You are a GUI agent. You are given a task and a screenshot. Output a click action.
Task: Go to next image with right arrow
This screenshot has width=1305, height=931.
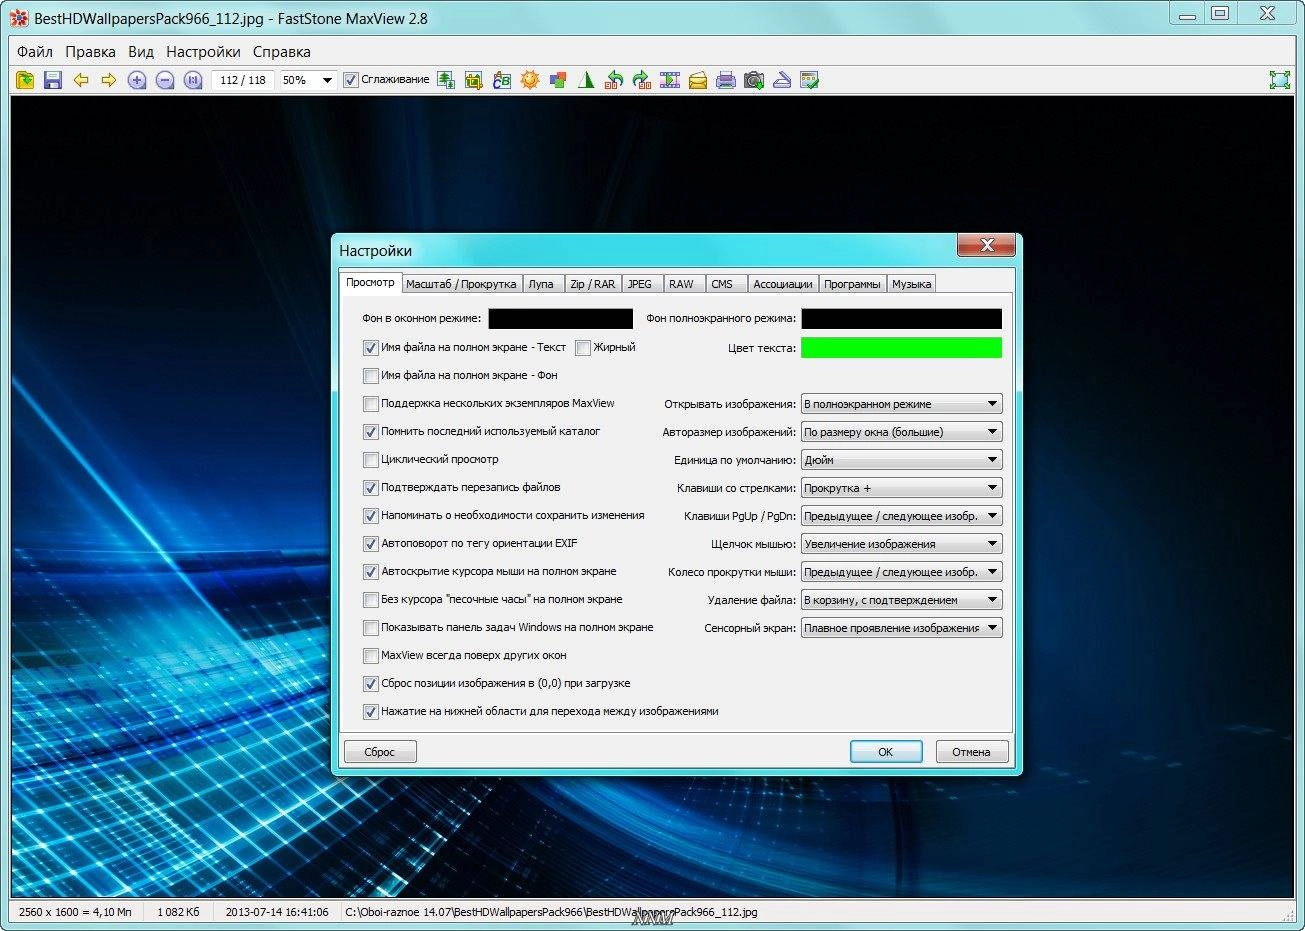point(109,80)
